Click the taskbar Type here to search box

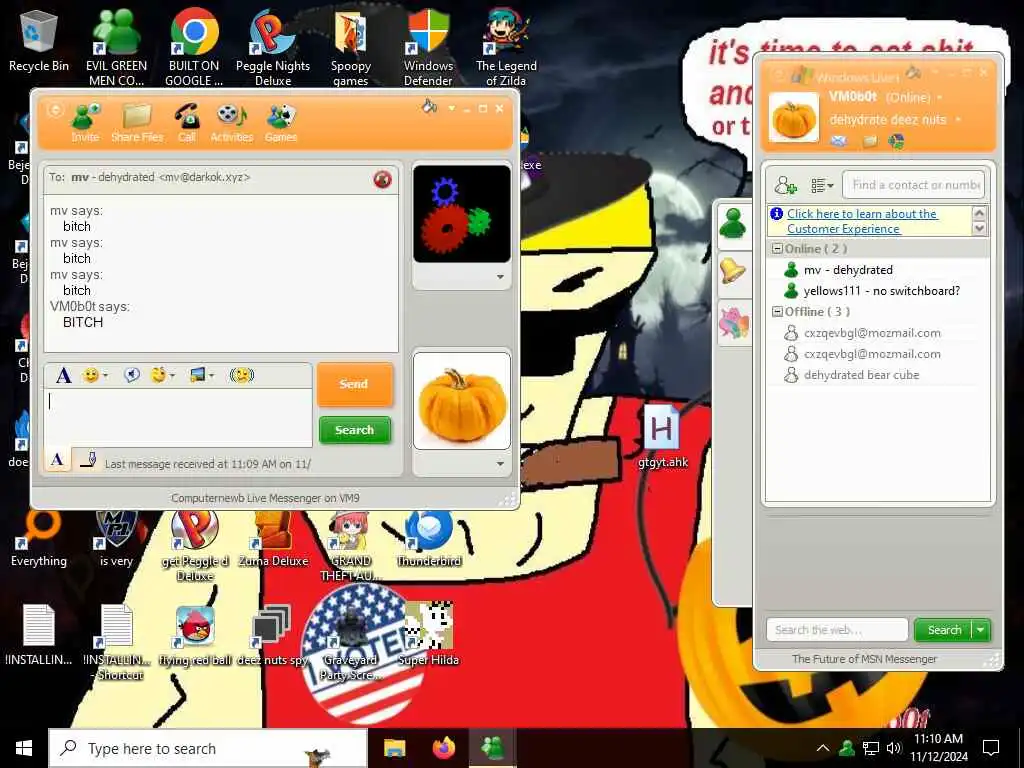[208, 748]
